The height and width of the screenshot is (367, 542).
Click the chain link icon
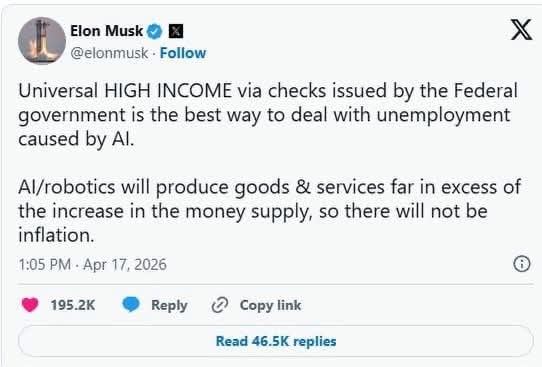coord(219,305)
